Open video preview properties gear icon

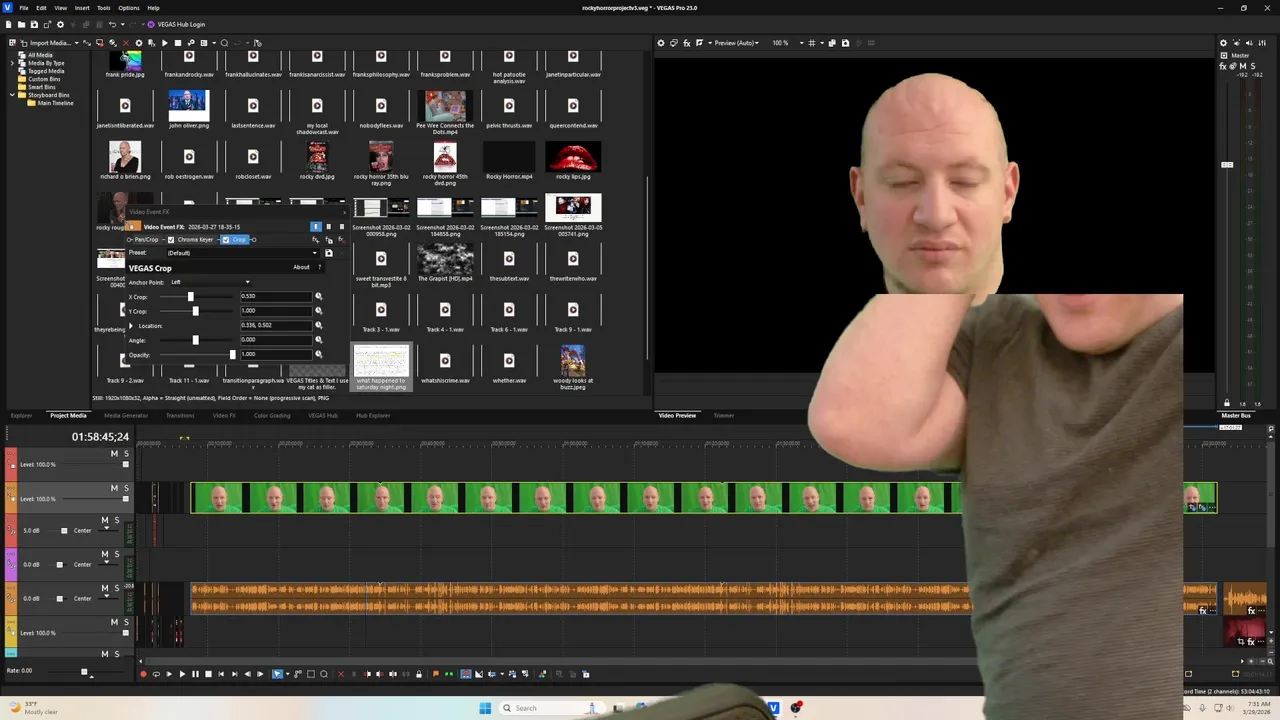[660, 43]
